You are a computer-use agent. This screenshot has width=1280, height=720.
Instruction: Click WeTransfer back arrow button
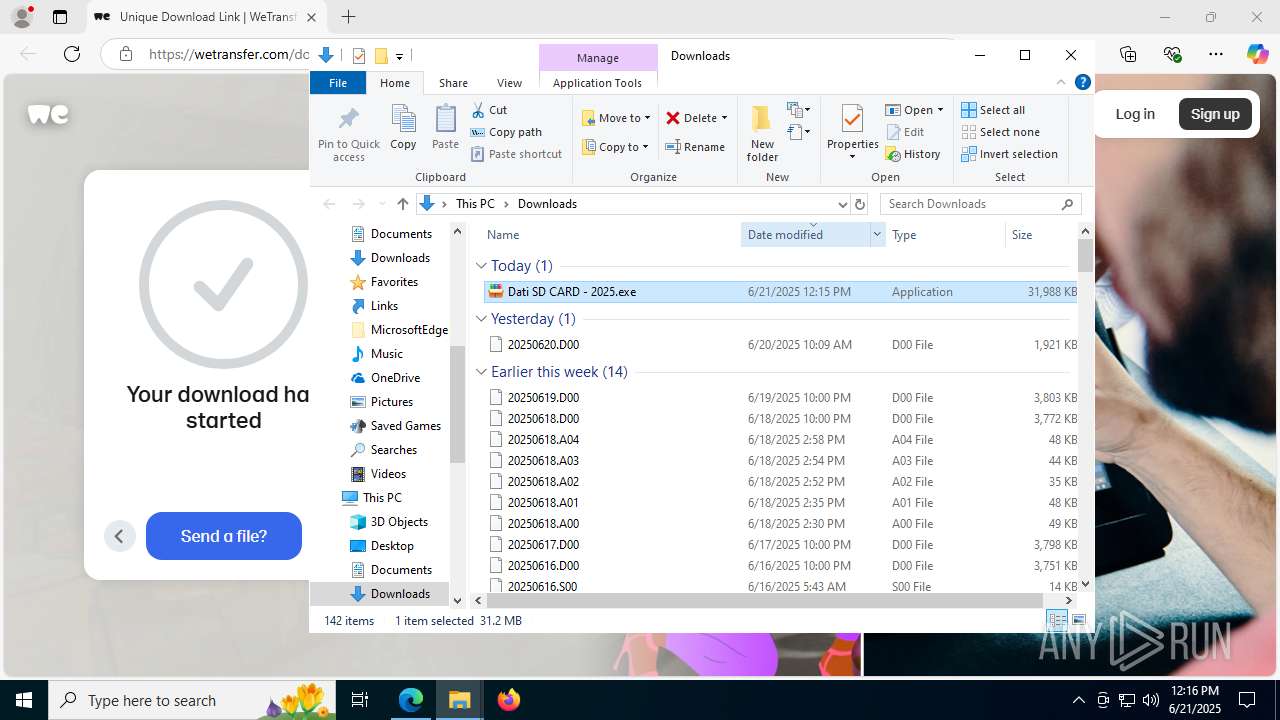click(x=119, y=536)
